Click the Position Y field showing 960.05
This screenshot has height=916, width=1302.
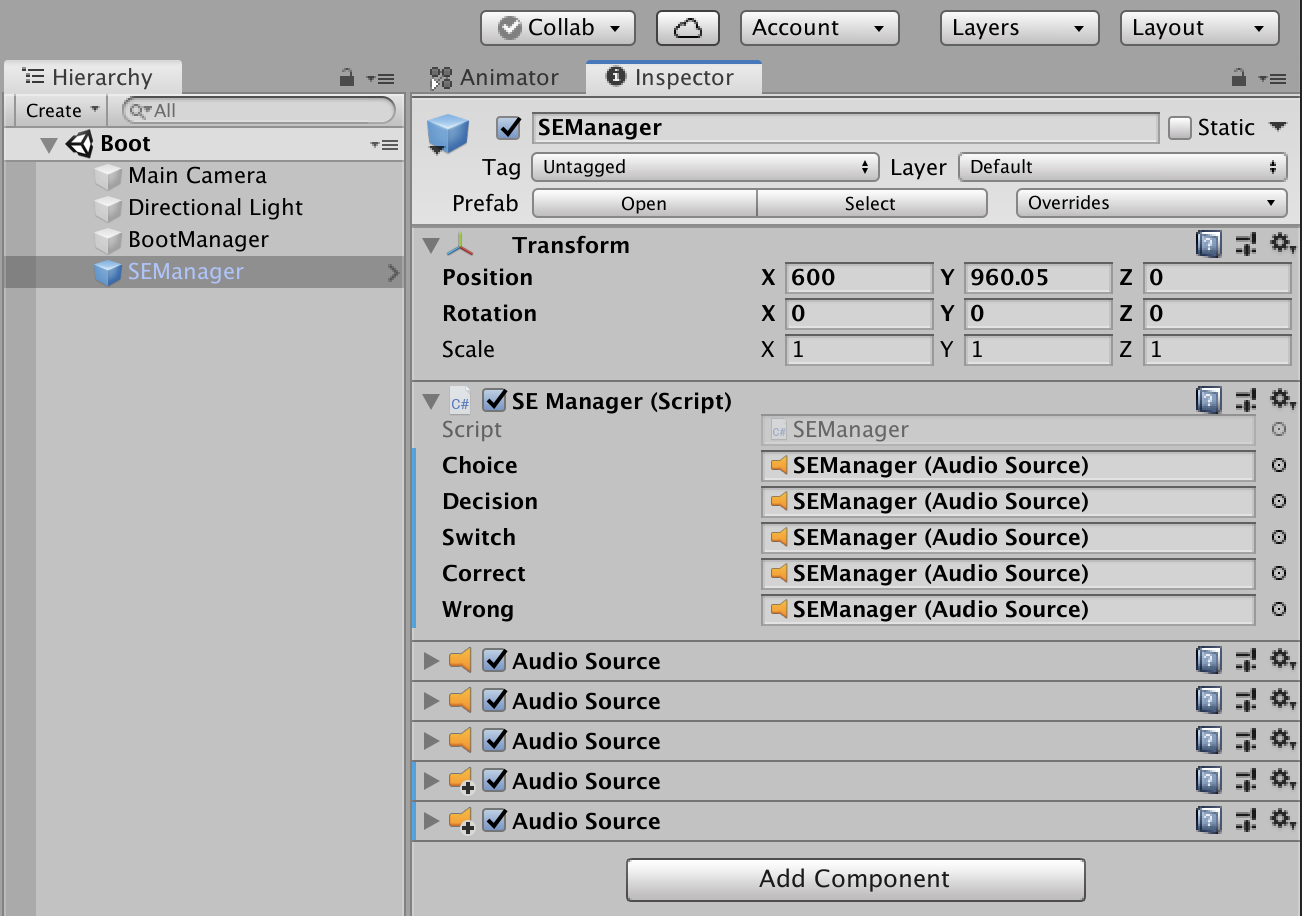point(1038,277)
